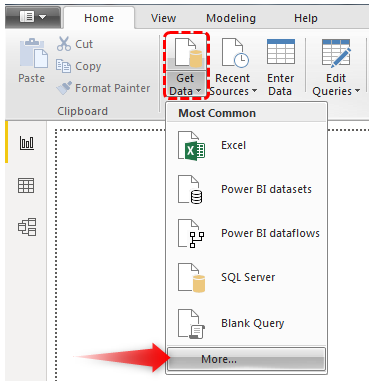This screenshot has width=375, height=381.
Task: Click the Power BI dataflows icon
Action: click(x=191, y=233)
